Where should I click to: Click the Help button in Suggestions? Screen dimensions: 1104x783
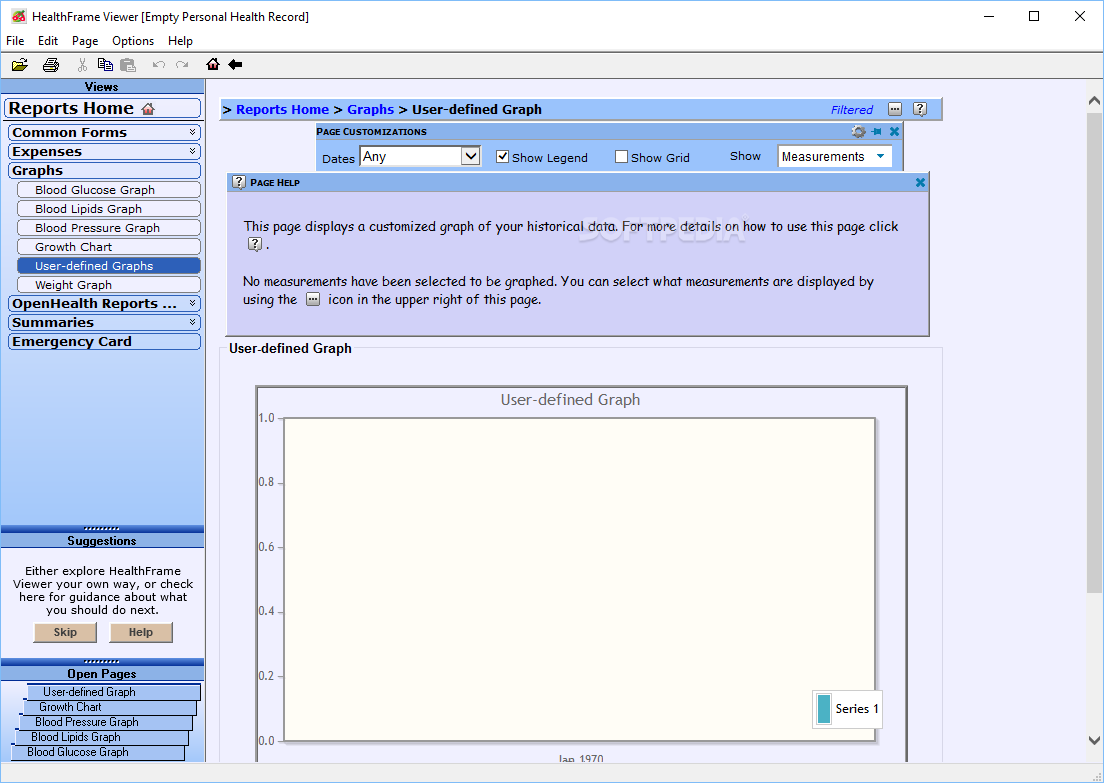pos(141,632)
